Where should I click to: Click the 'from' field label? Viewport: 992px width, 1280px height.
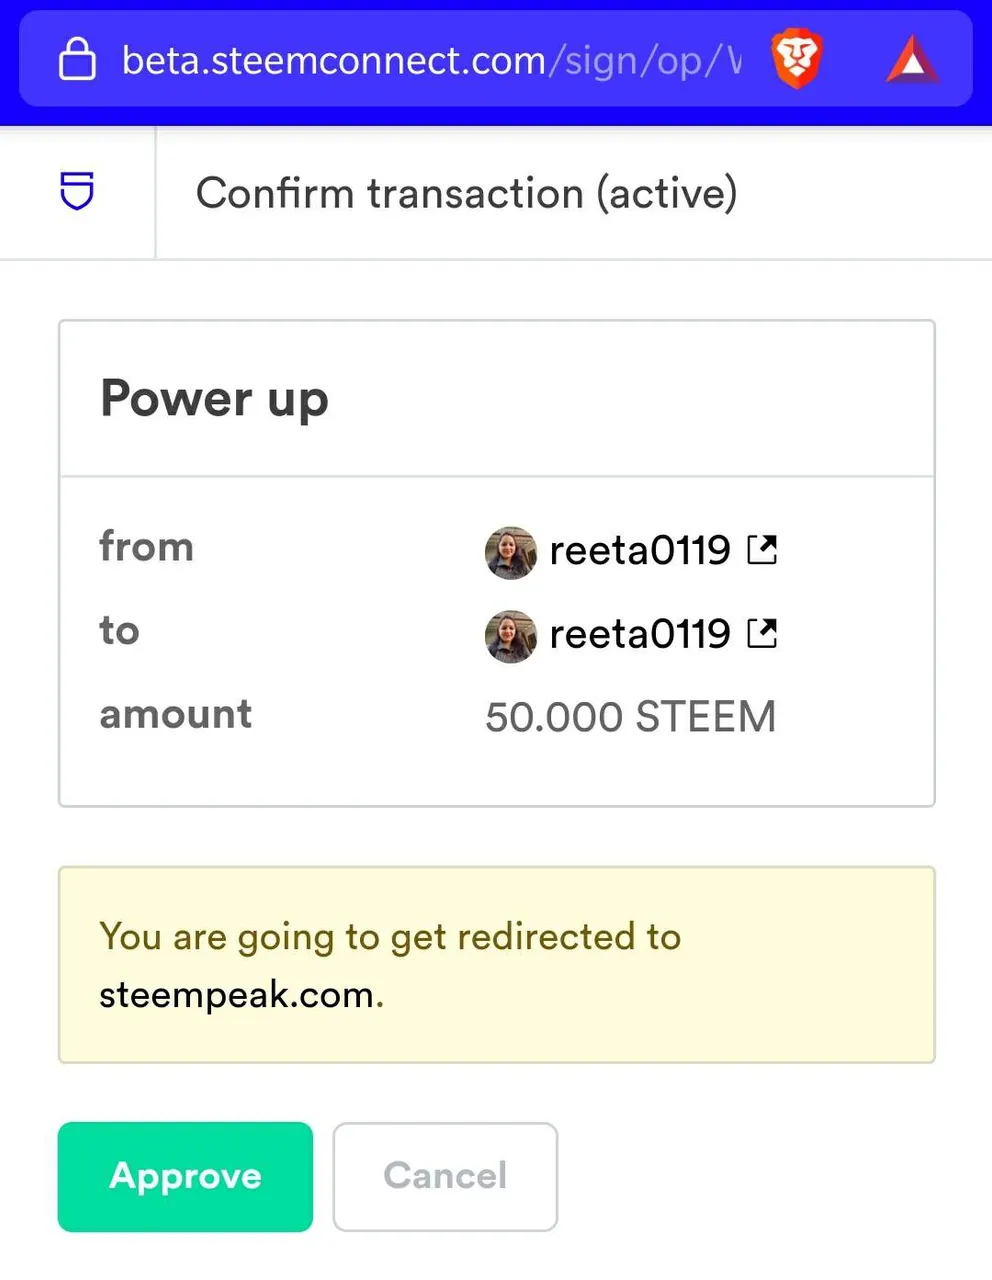pos(146,547)
